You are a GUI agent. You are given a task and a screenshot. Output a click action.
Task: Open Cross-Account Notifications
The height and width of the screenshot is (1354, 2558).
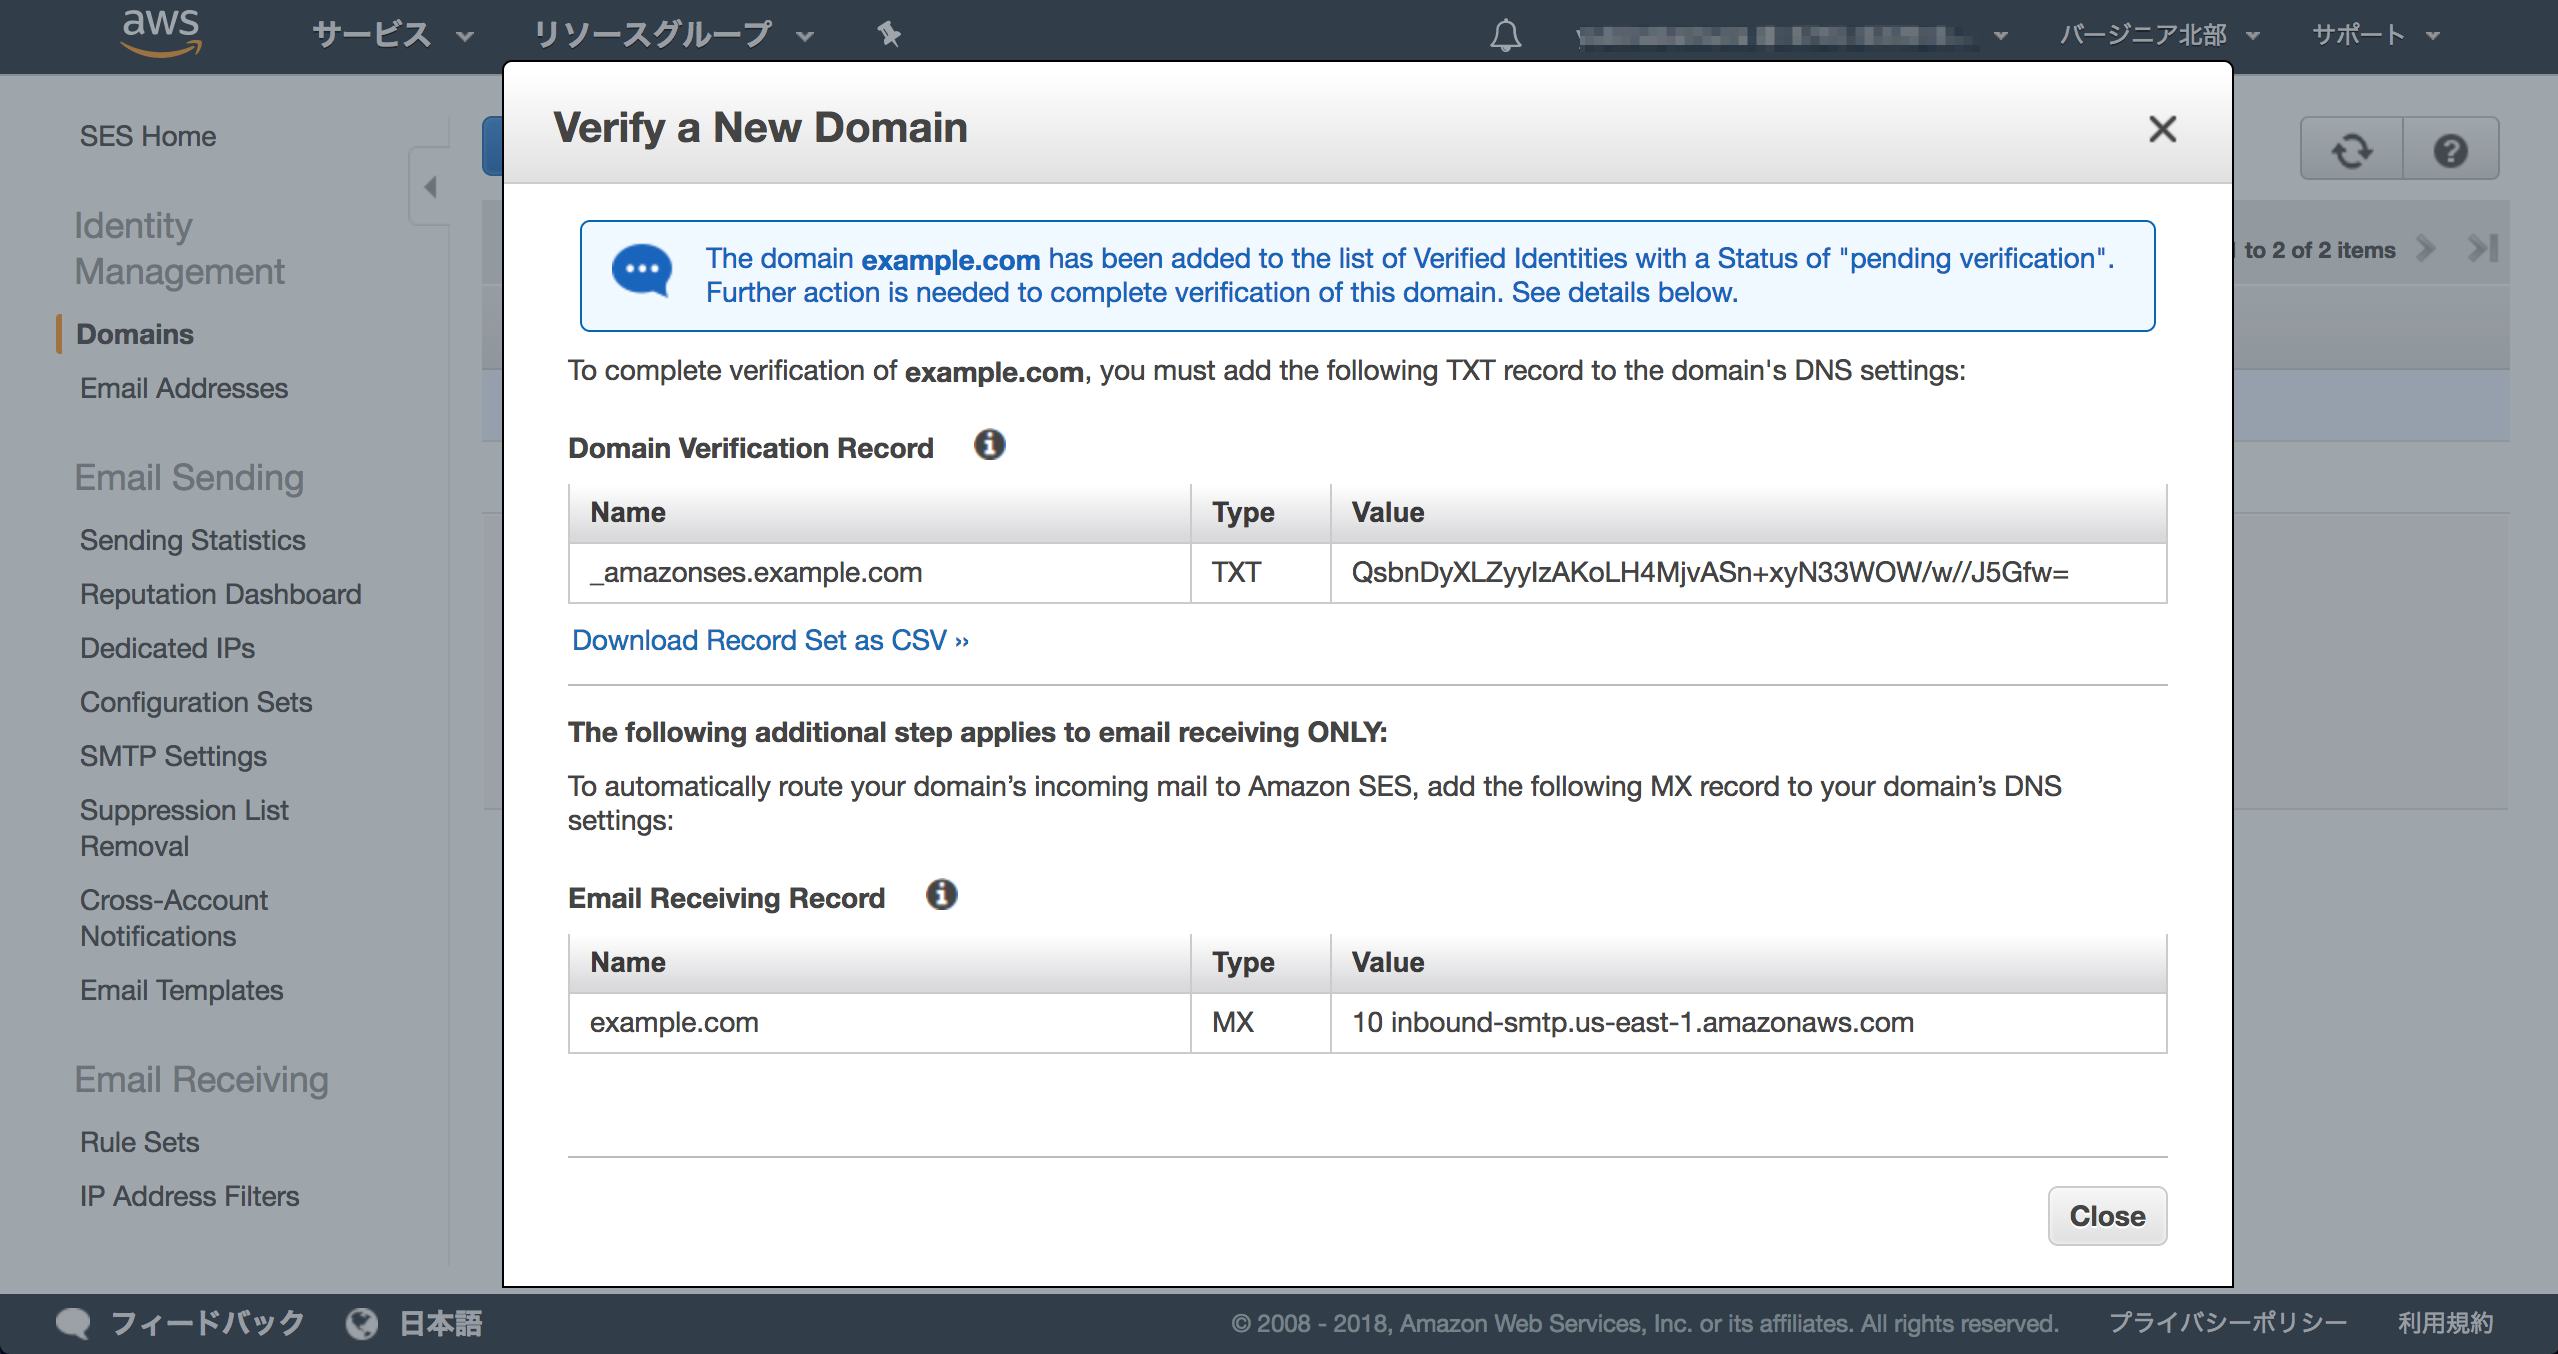click(x=173, y=918)
